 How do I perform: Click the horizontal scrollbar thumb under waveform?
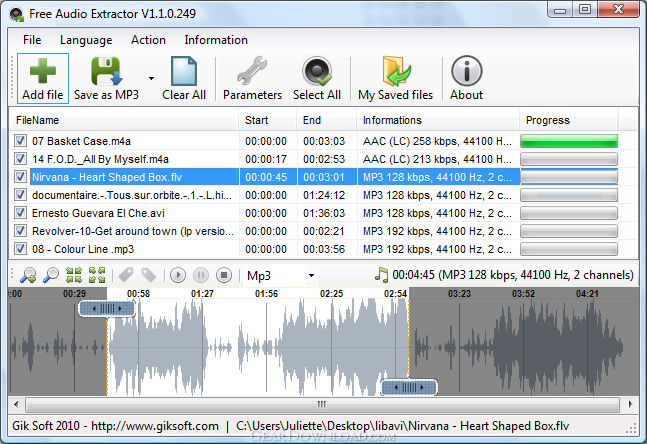coord(322,404)
